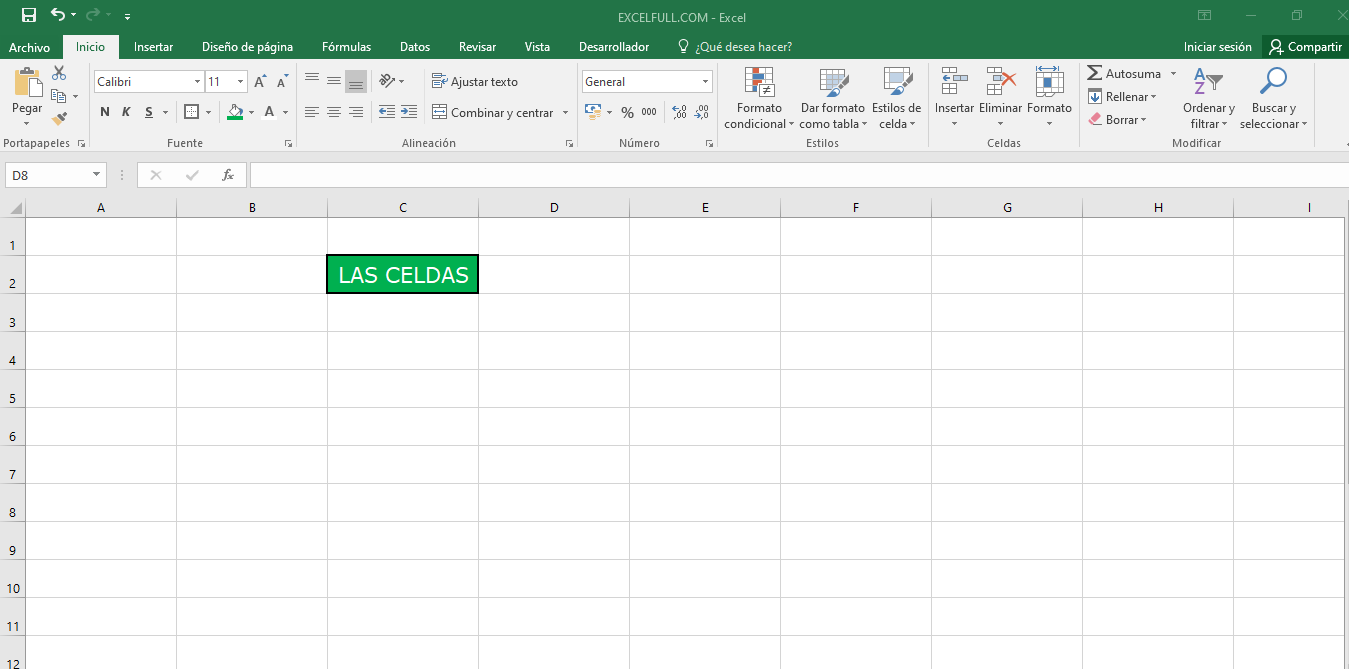Image resolution: width=1349 pixels, height=669 pixels.
Task: Click the Pegar clipboard icon
Action: coord(27,82)
